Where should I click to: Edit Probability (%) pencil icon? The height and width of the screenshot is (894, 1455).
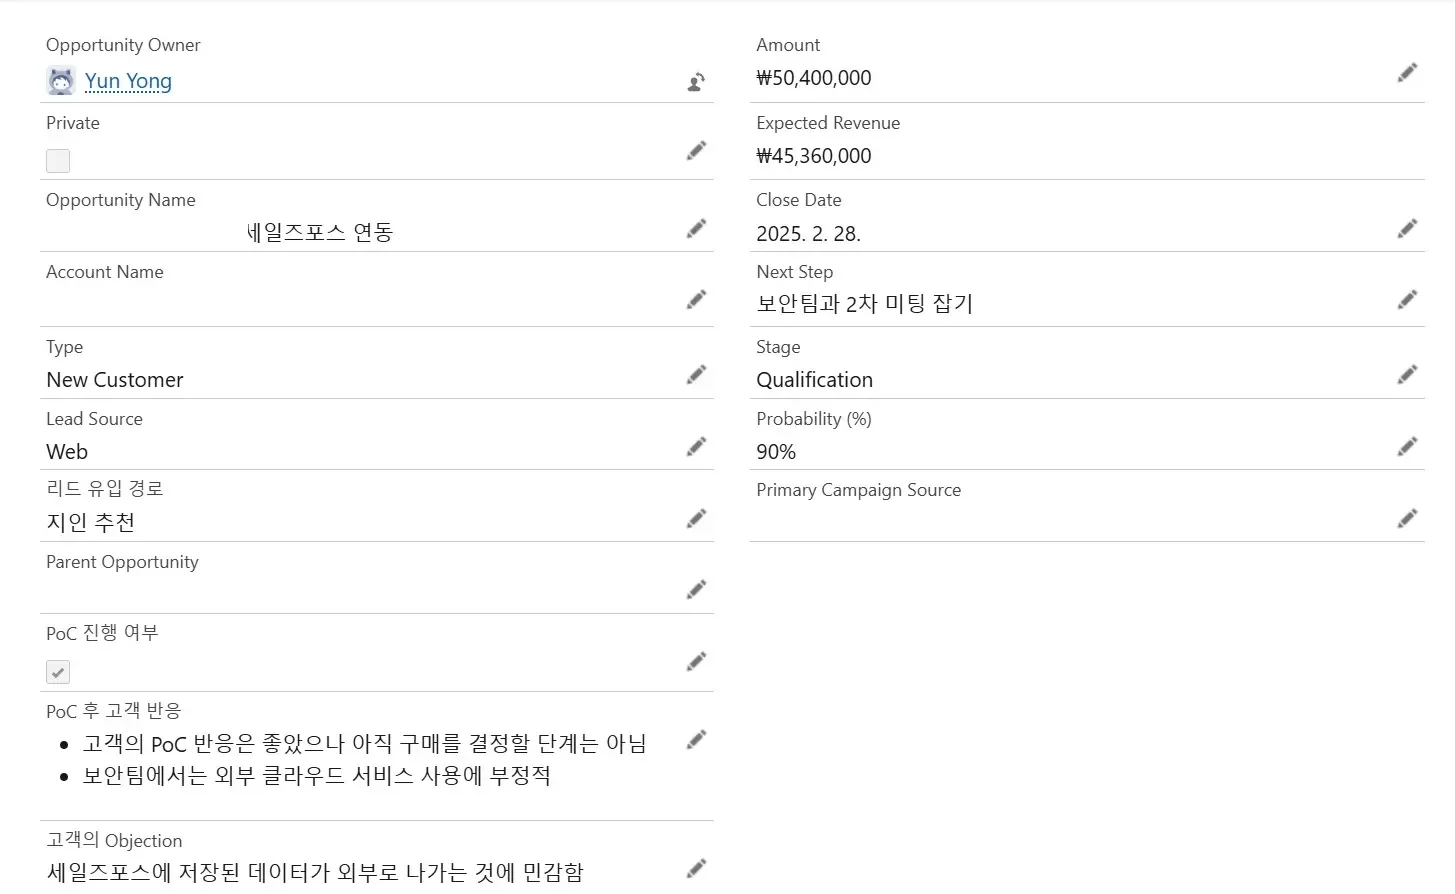(1407, 447)
